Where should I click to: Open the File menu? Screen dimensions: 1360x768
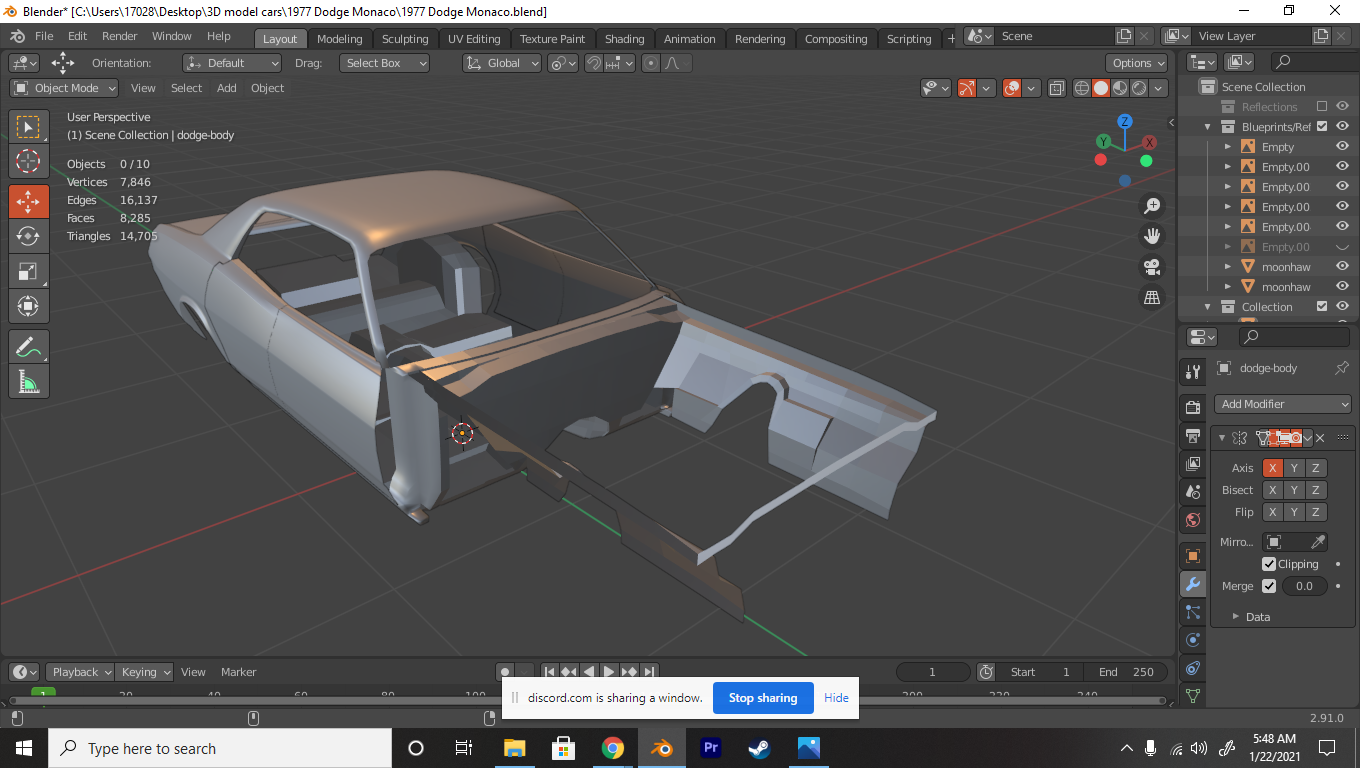(x=44, y=36)
